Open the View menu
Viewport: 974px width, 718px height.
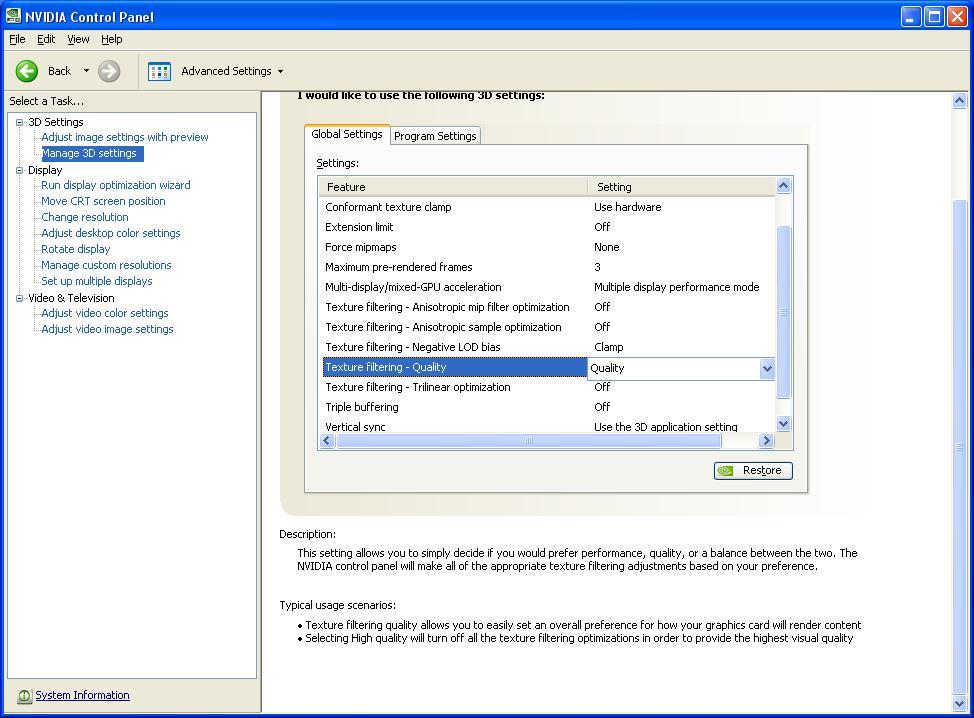[x=77, y=39]
